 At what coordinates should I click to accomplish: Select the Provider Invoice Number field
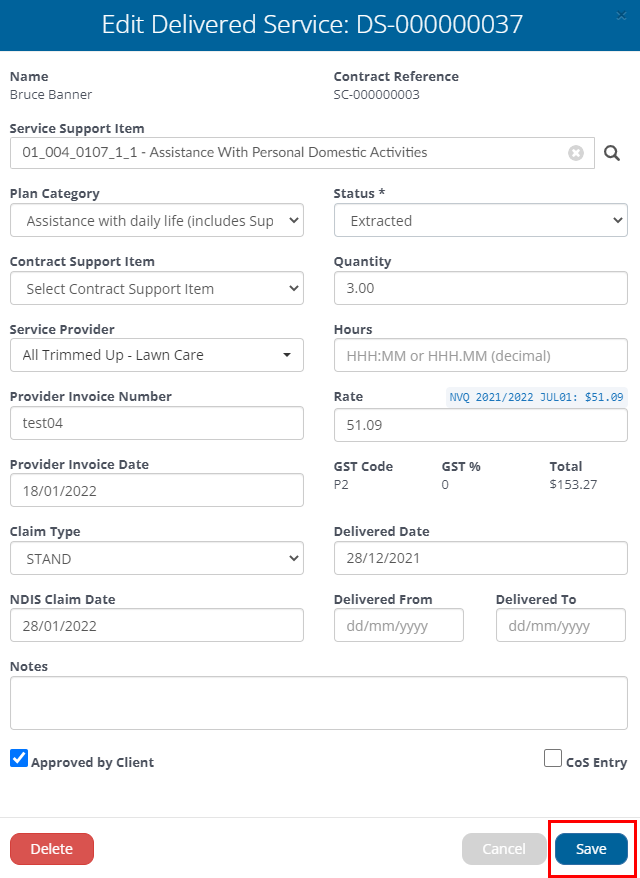(157, 423)
